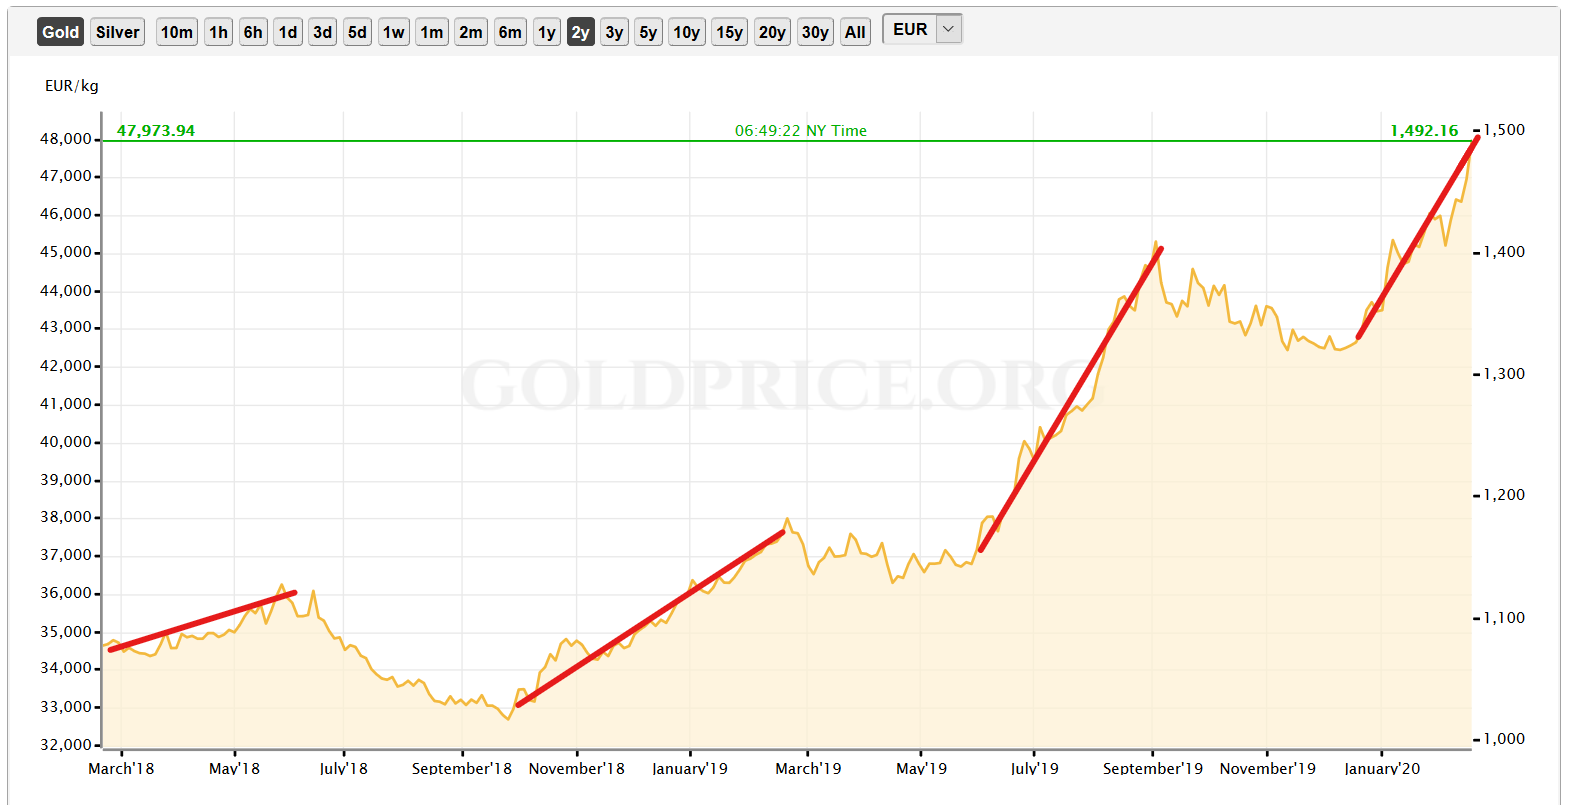This screenshot has height=805, width=1572.
Task: Set time range to 10m
Action: coord(176,32)
